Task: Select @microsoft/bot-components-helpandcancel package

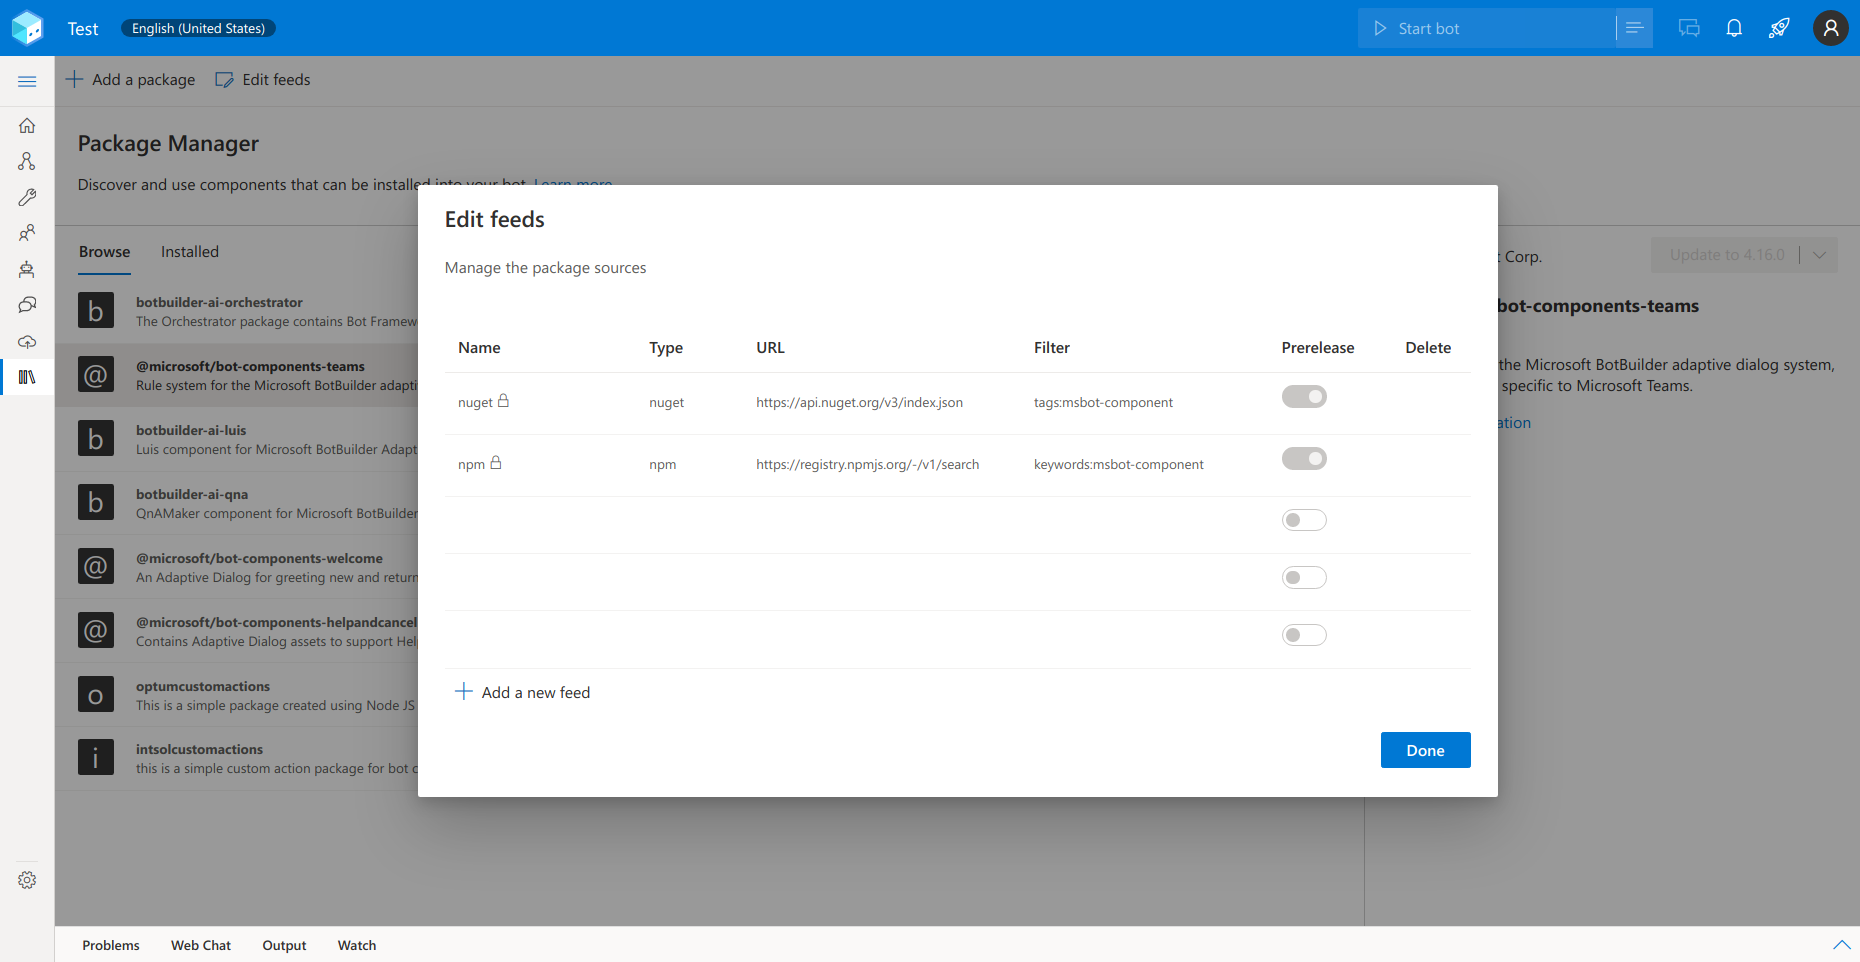Action: coord(237,631)
